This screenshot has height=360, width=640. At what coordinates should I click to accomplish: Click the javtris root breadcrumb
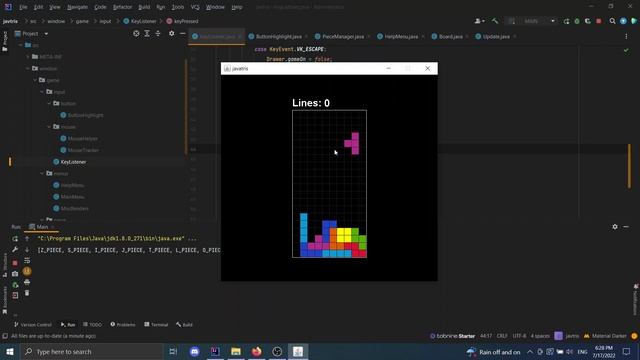pyautogui.click(x=10, y=21)
